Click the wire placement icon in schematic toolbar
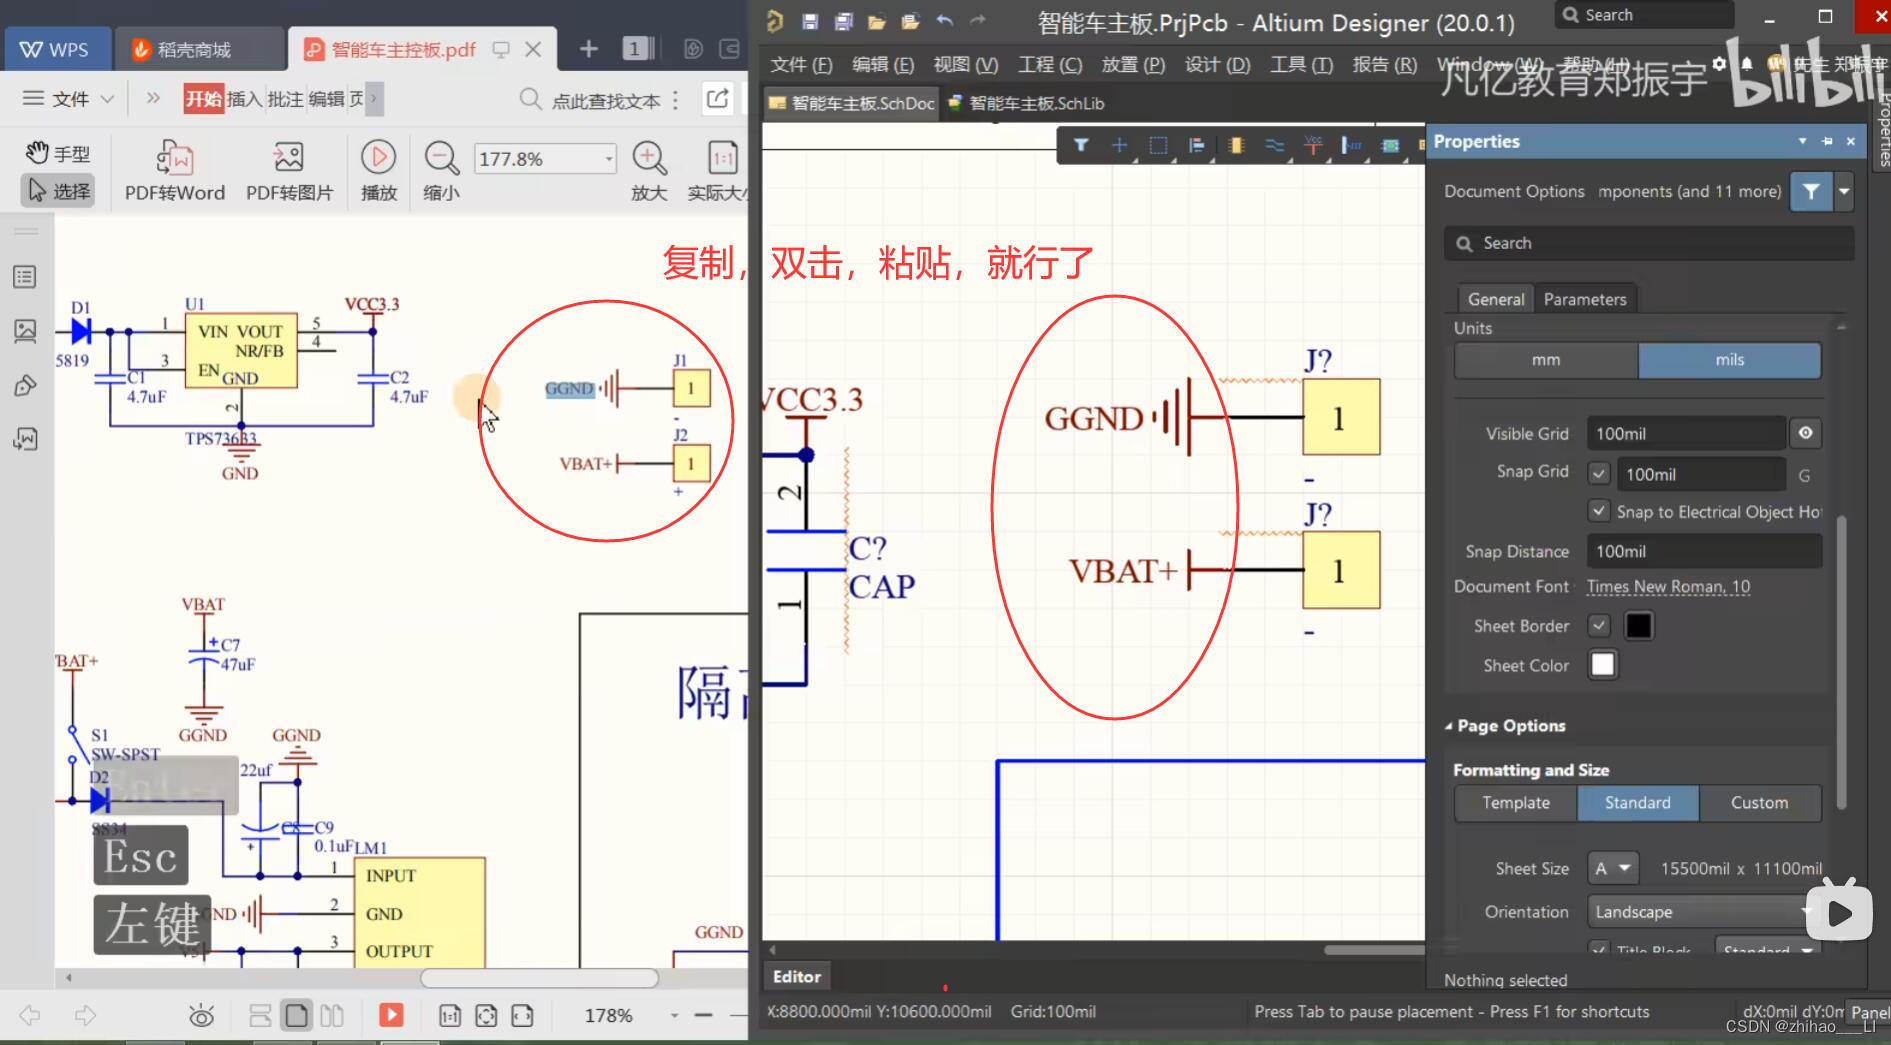1891x1045 pixels. pos(1274,145)
